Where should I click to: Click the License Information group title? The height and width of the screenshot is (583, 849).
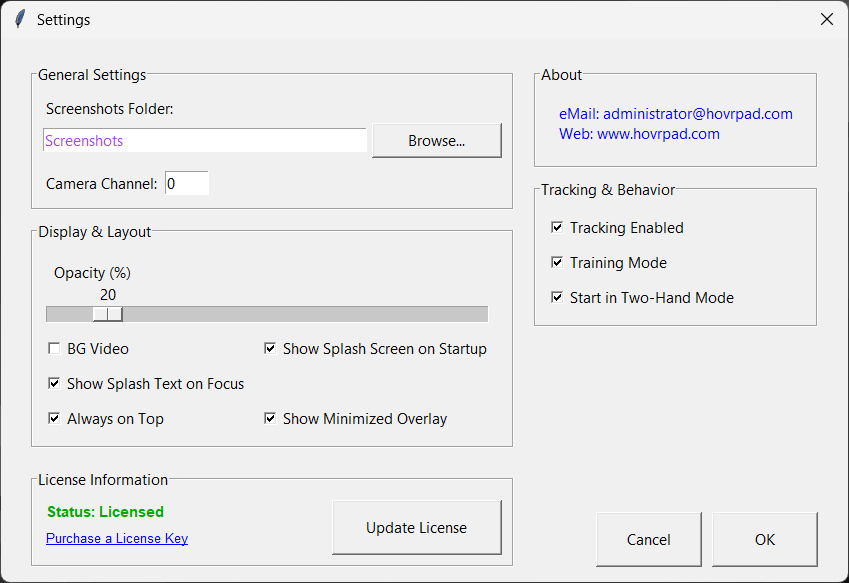pos(103,480)
